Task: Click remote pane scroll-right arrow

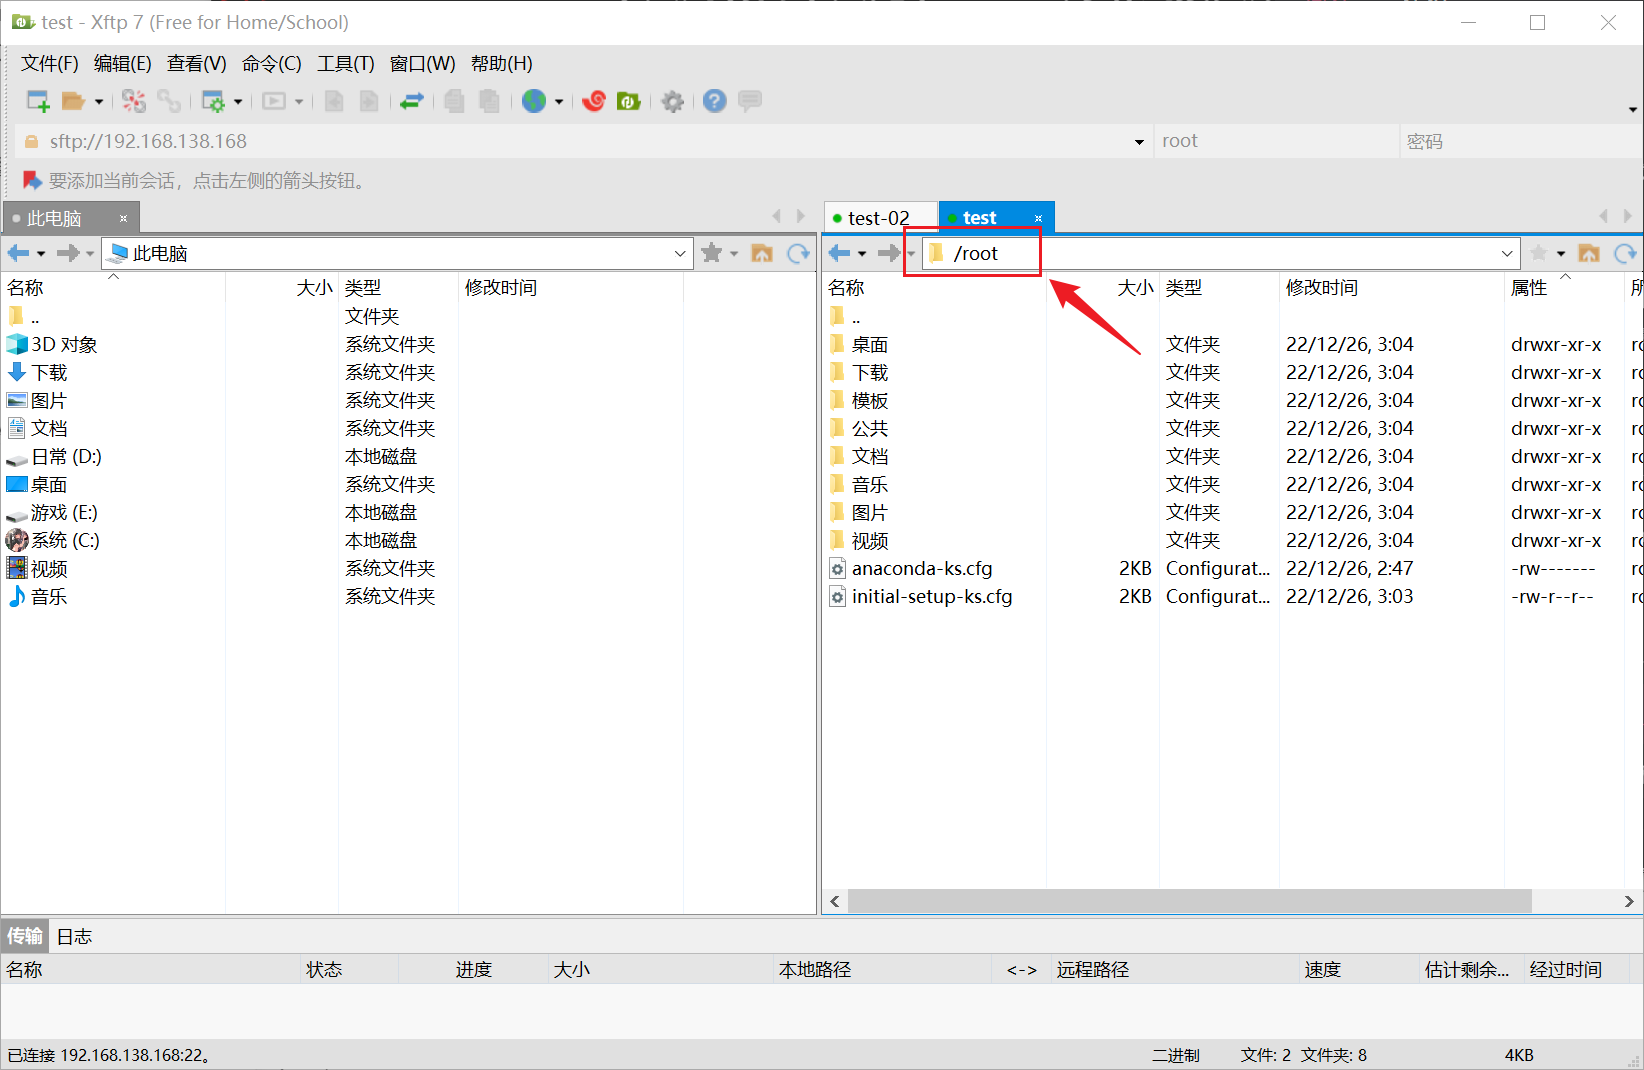Action: pyautogui.click(x=1629, y=901)
